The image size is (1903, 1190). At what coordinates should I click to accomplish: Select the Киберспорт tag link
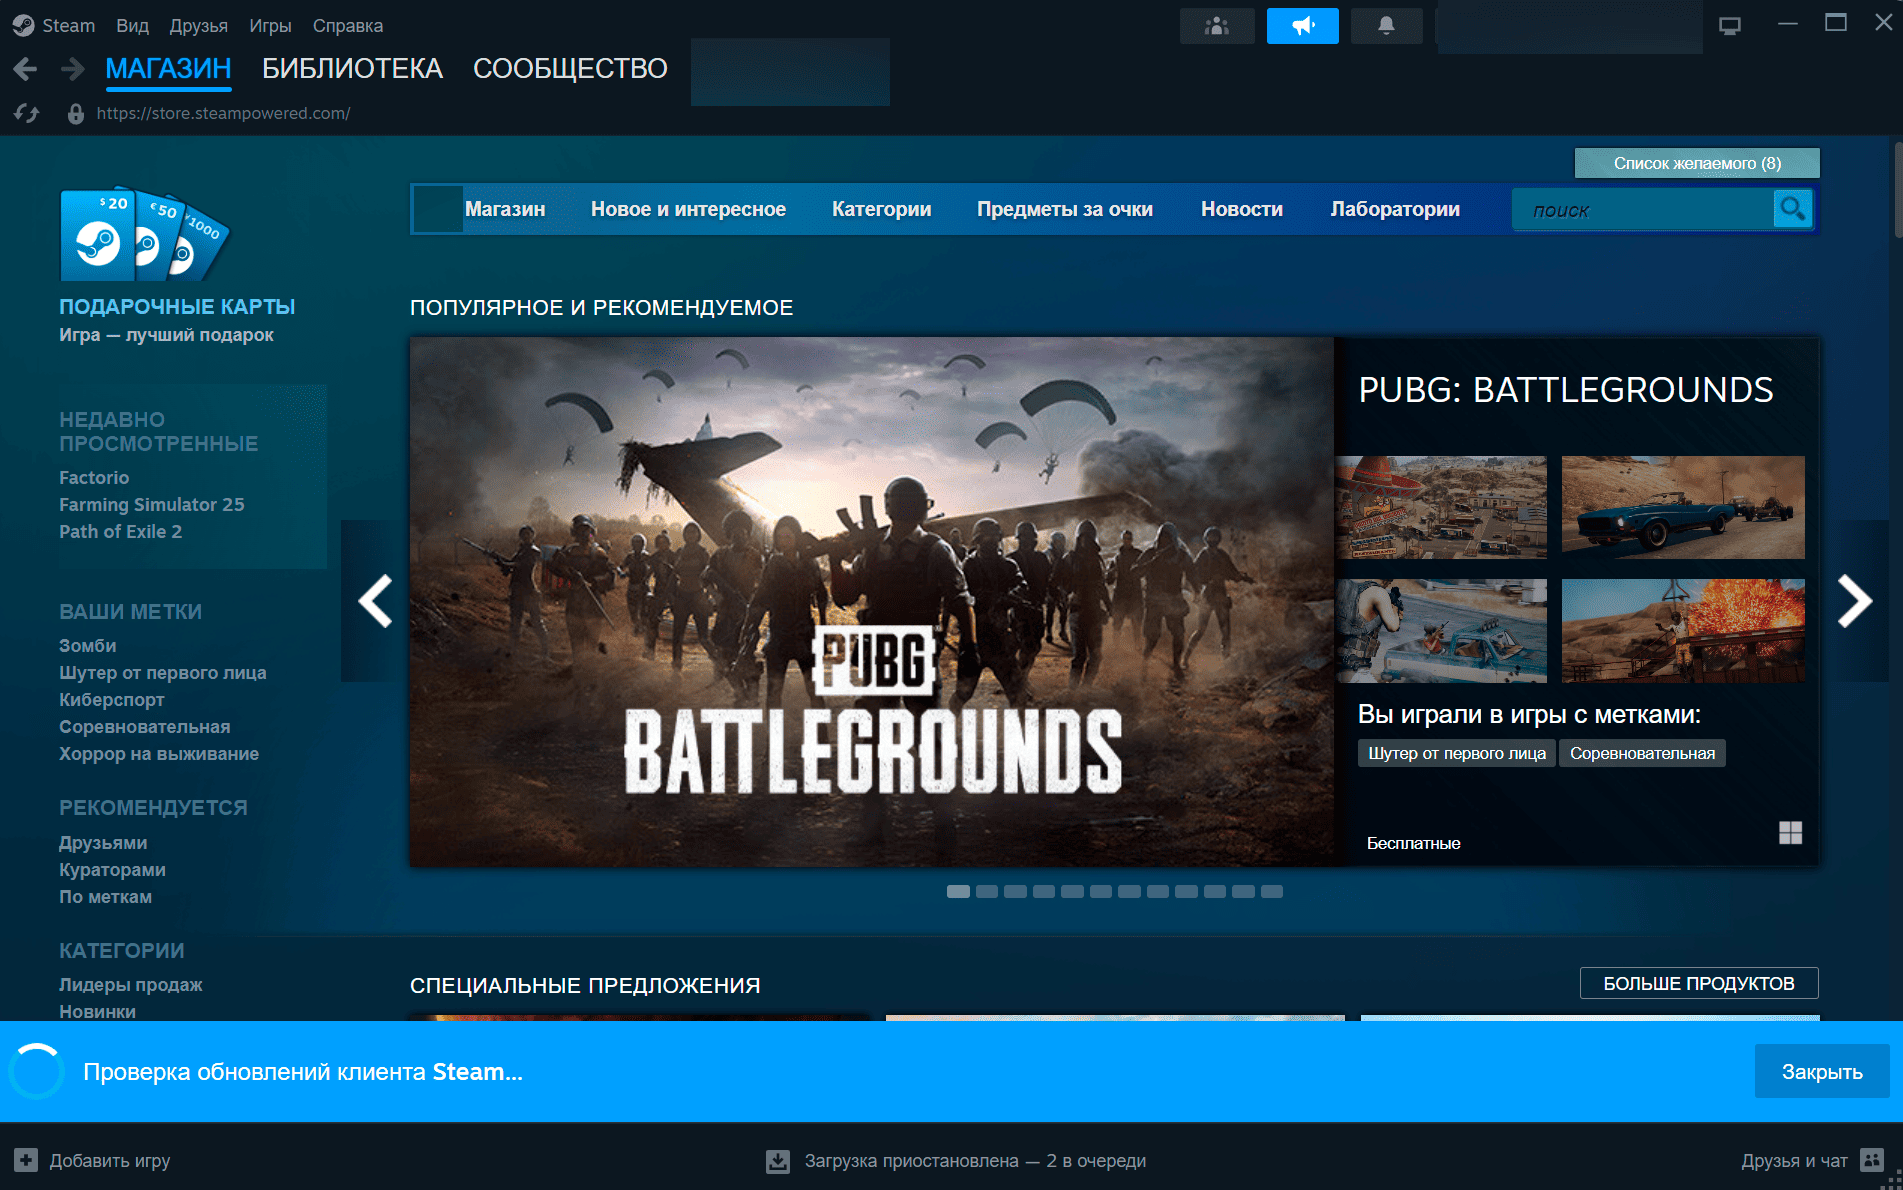[x=111, y=699]
